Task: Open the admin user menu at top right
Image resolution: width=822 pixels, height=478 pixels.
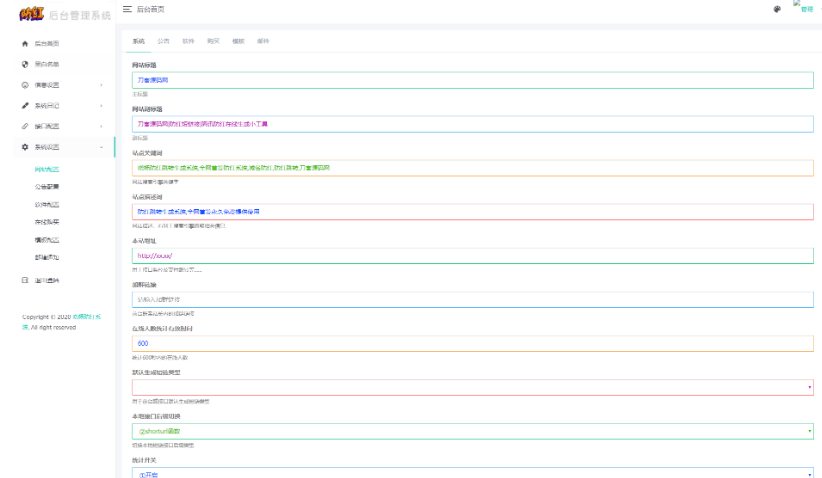Action: click(x=803, y=8)
